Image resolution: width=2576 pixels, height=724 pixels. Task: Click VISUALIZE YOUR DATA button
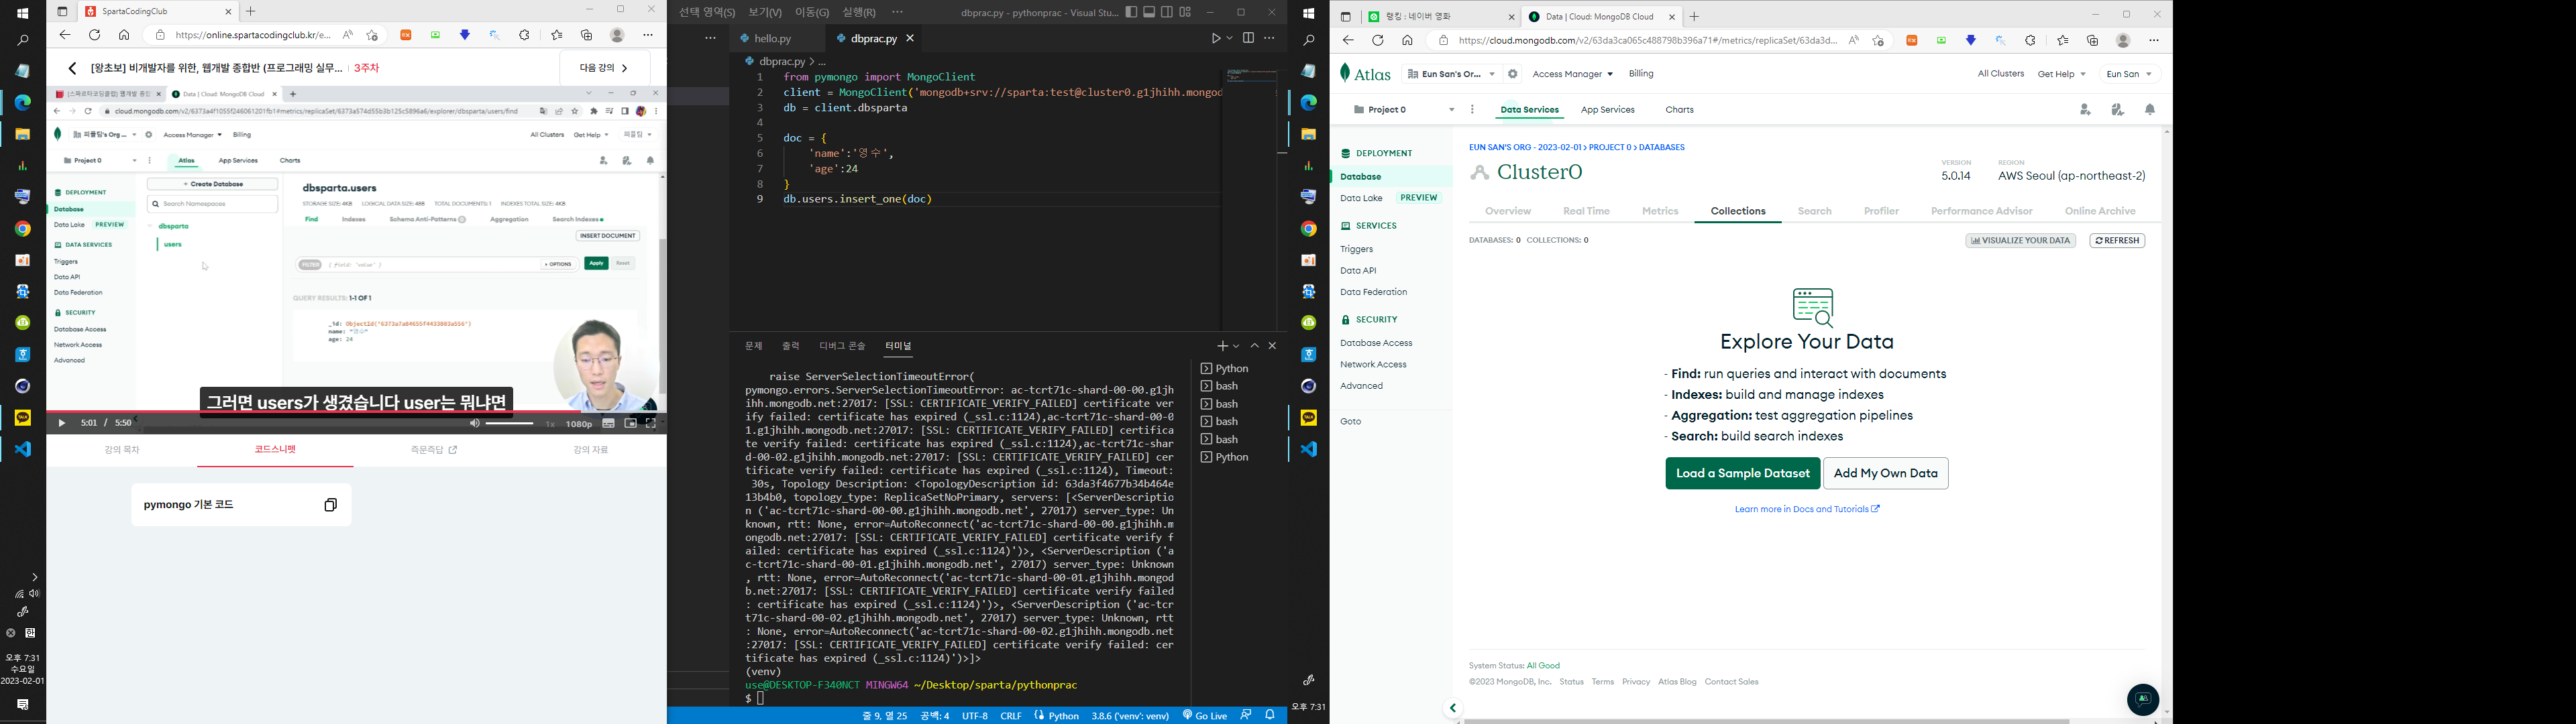pos(2021,241)
